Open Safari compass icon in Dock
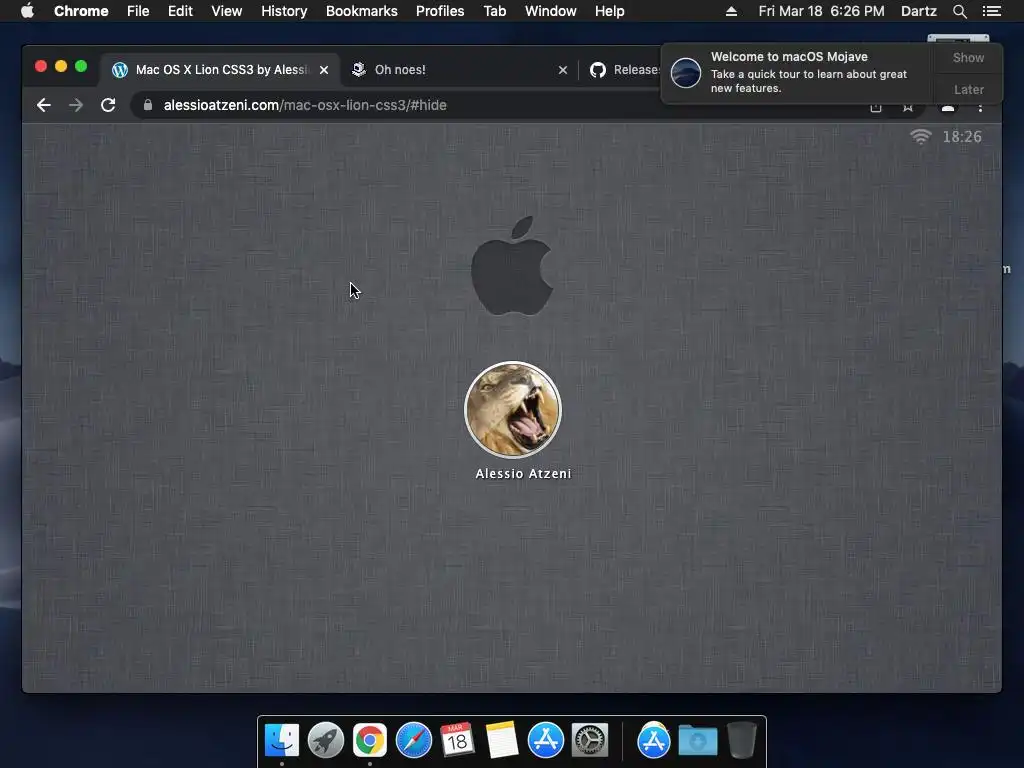Image resolution: width=1024 pixels, height=768 pixels. [x=414, y=740]
